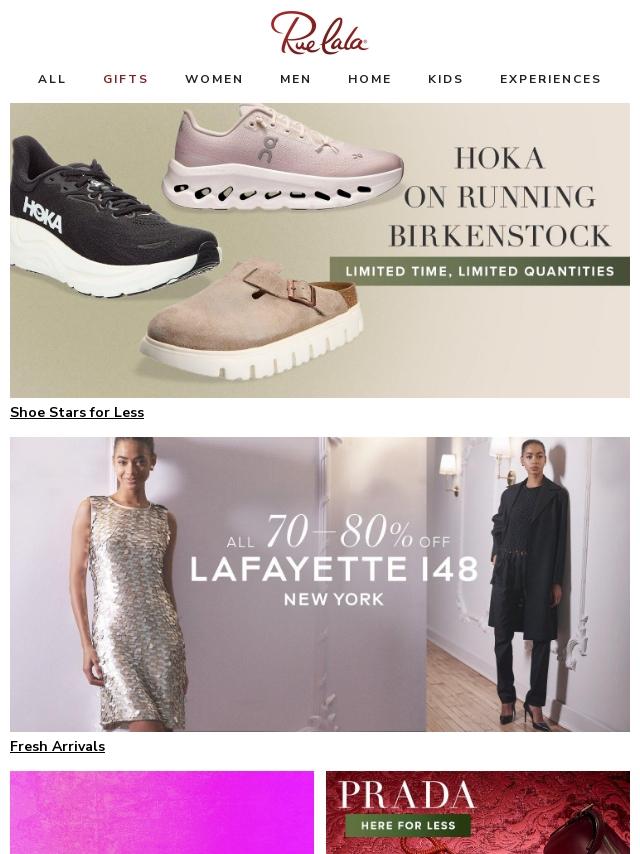Choose the HOME navigation item
Image resolution: width=640 pixels, height=854 pixels.
coord(370,79)
